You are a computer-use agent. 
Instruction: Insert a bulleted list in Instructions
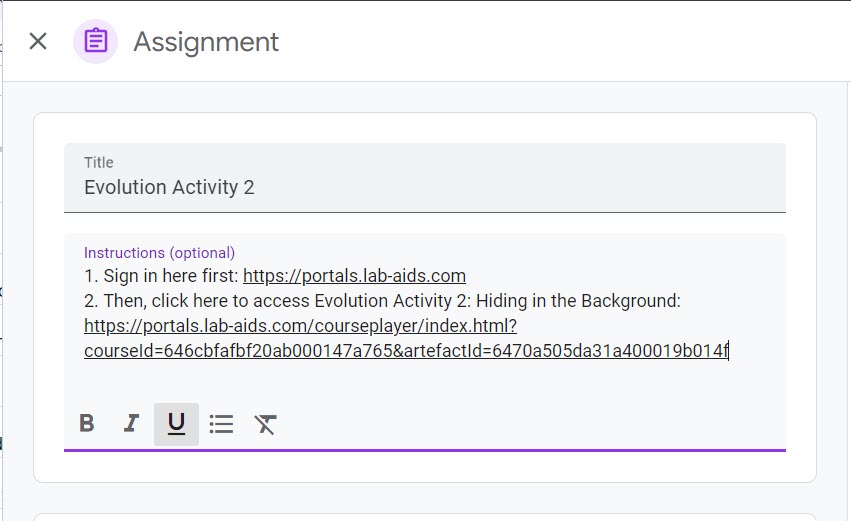click(221, 424)
